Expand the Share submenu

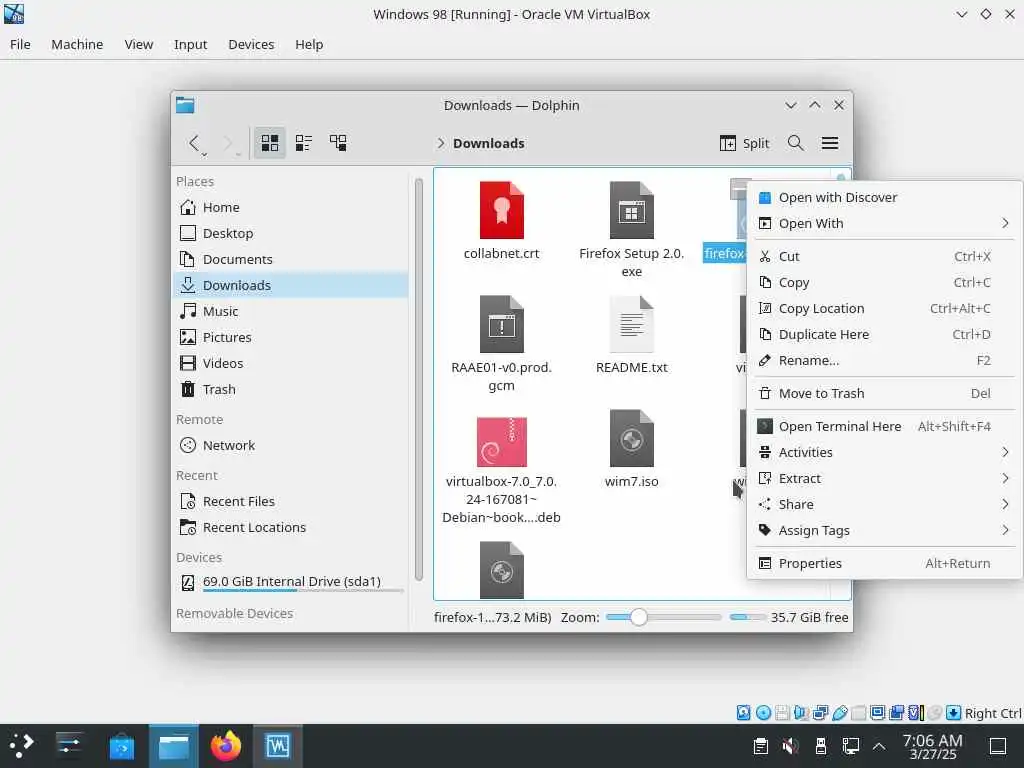tap(884, 504)
